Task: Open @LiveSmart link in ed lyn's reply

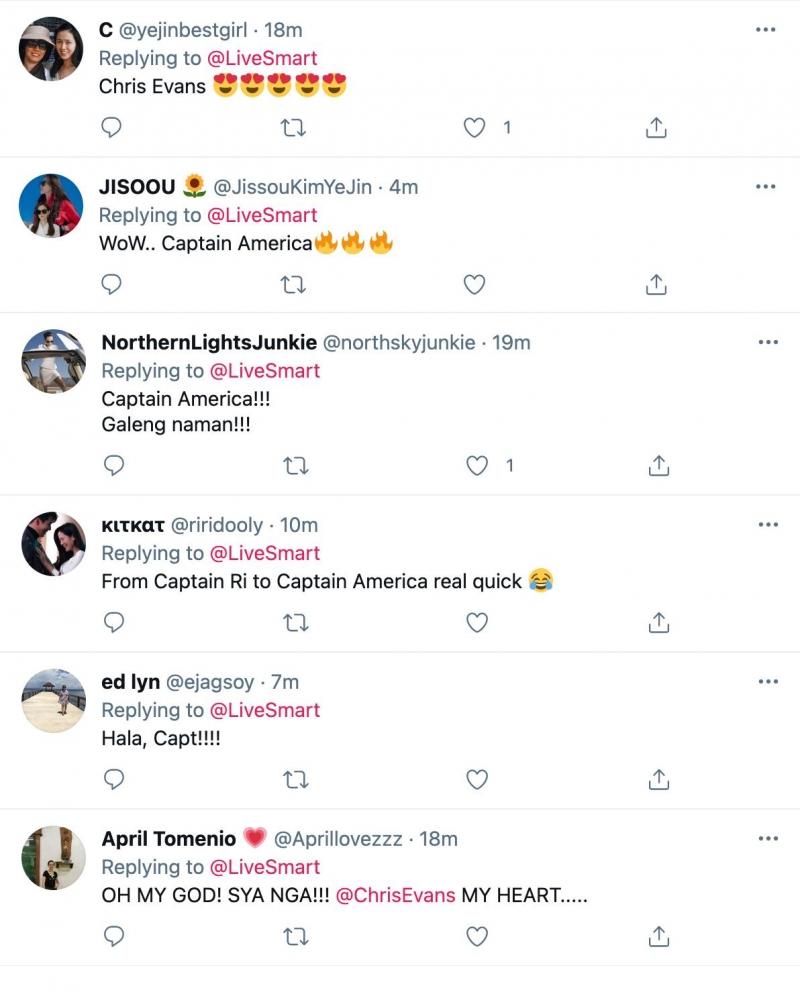Action: coord(264,710)
